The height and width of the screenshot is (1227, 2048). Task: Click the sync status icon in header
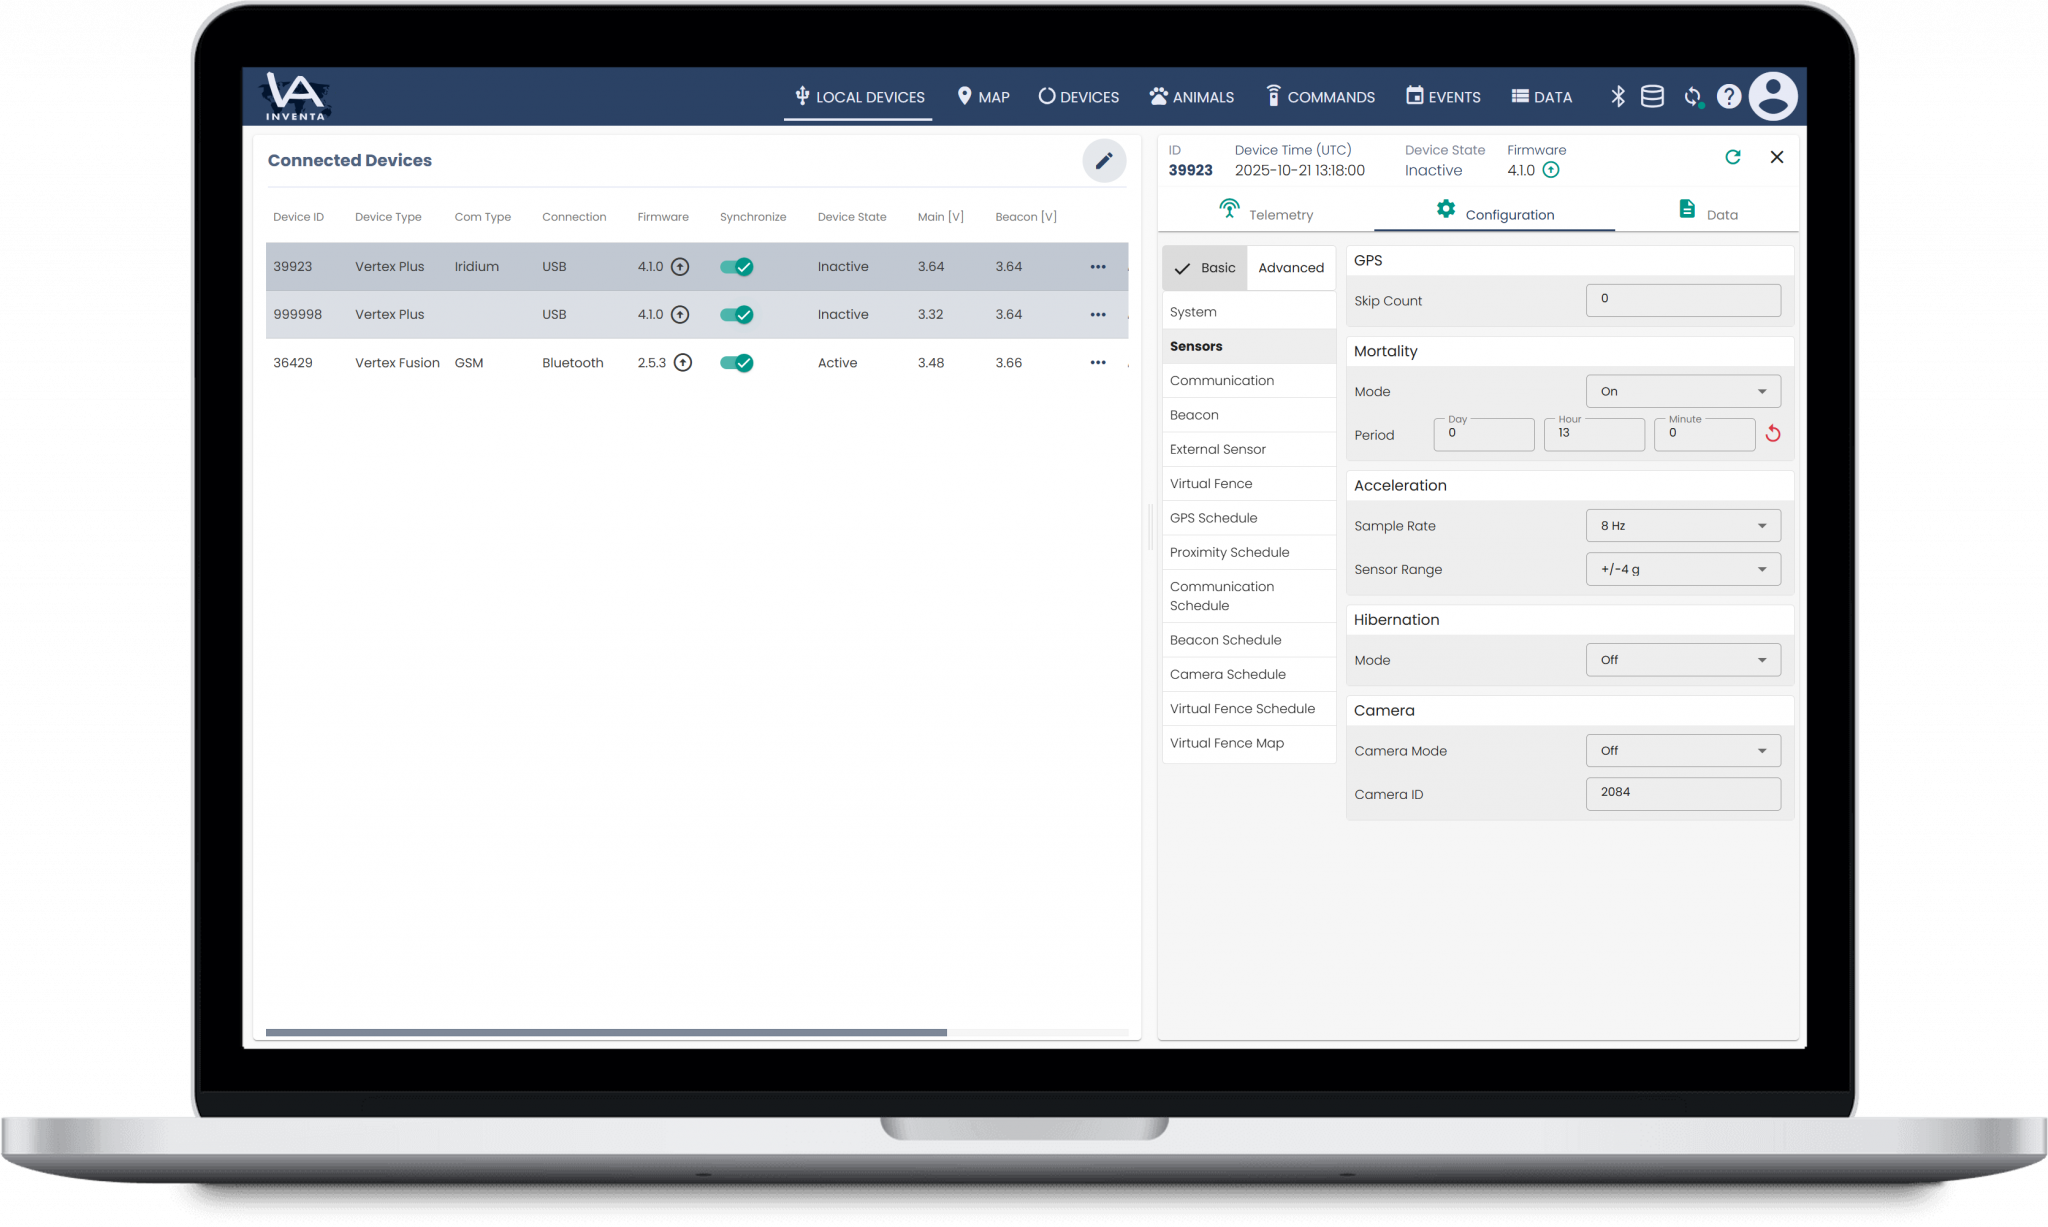click(x=1692, y=97)
